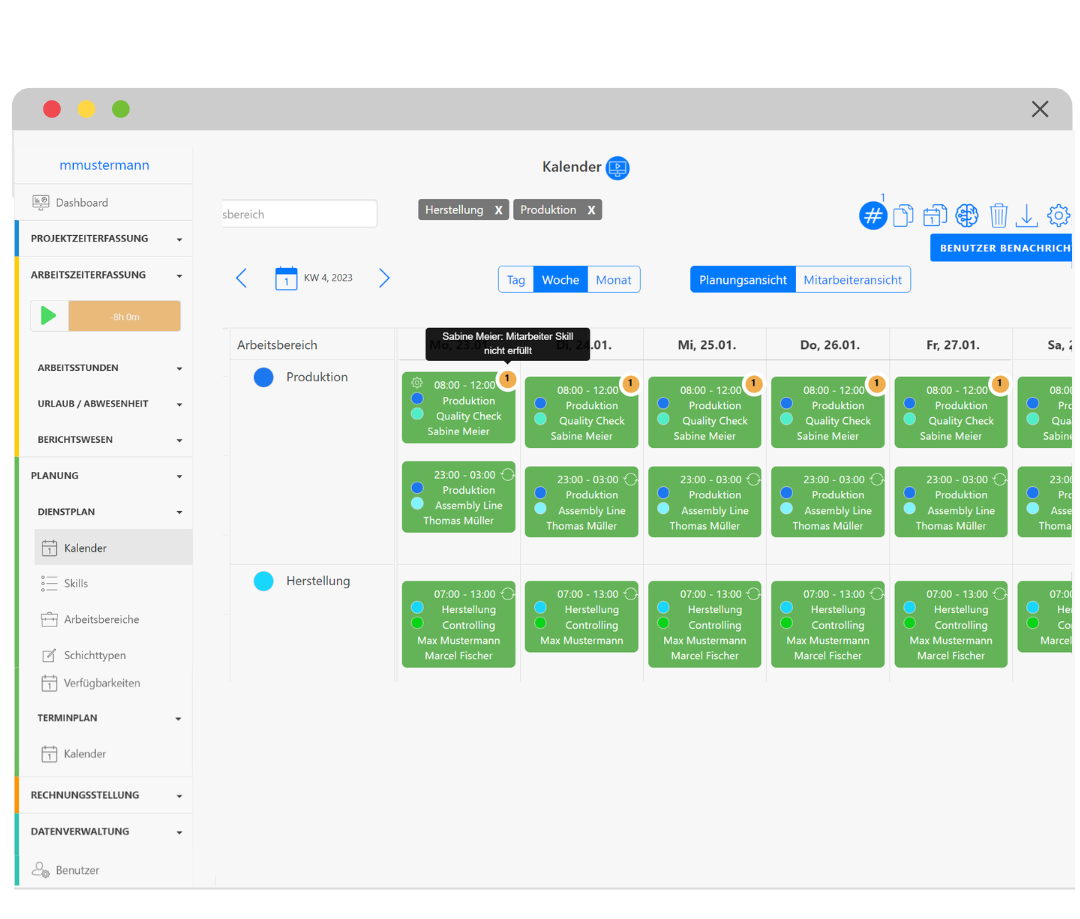
Task: Switch to Mitarbeiteransicht view
Action: pyautogui.click(x=852, y=280)
